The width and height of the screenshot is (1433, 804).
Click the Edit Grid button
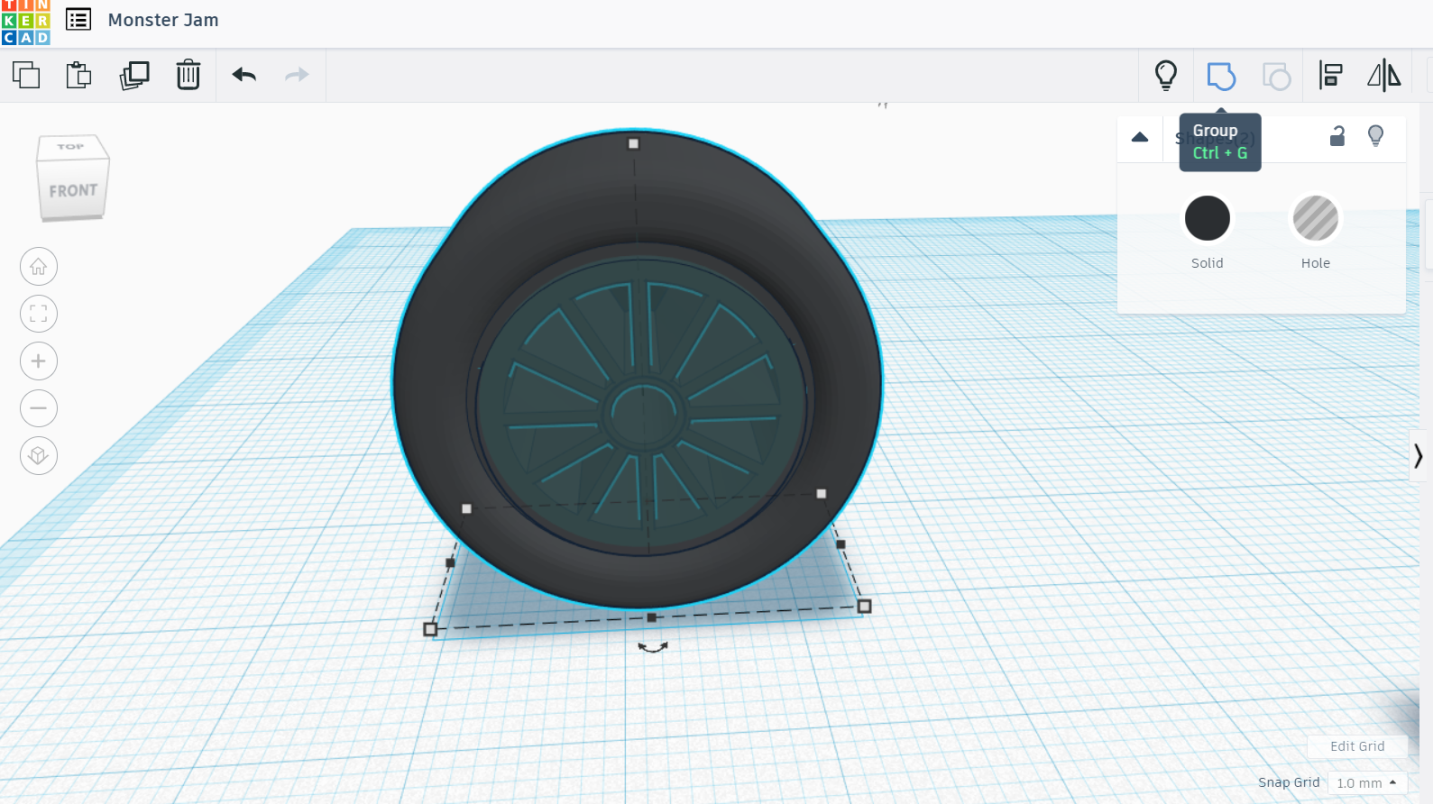(x=1357, y=746)
